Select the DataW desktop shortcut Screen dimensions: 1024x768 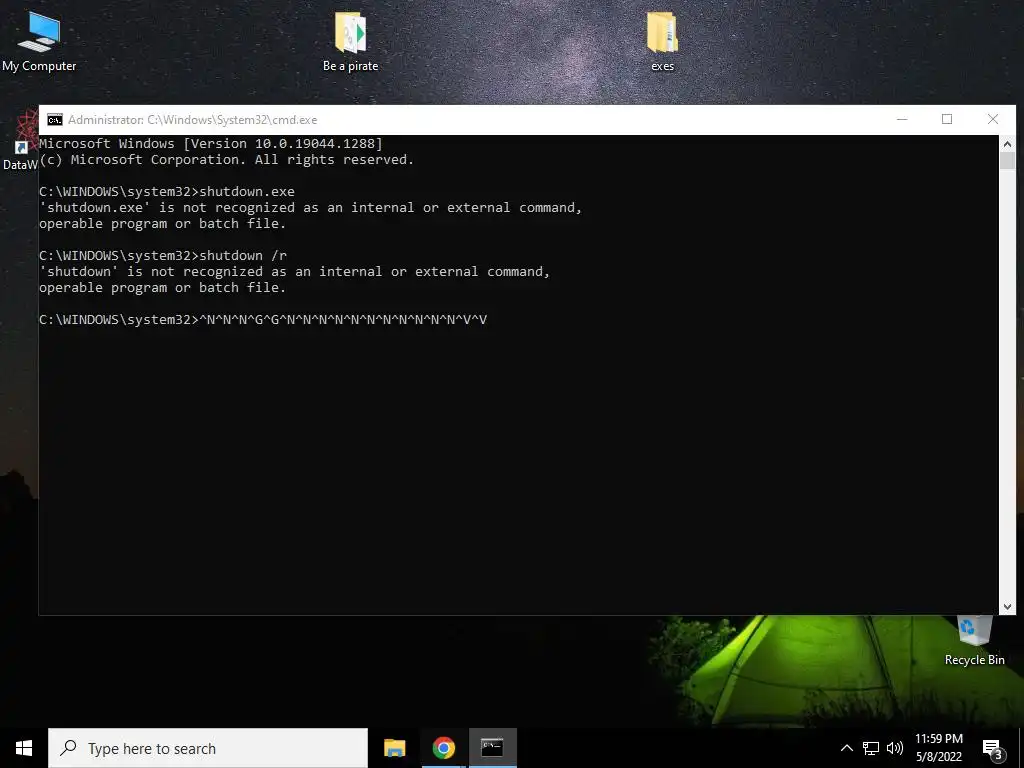(20, 140)
